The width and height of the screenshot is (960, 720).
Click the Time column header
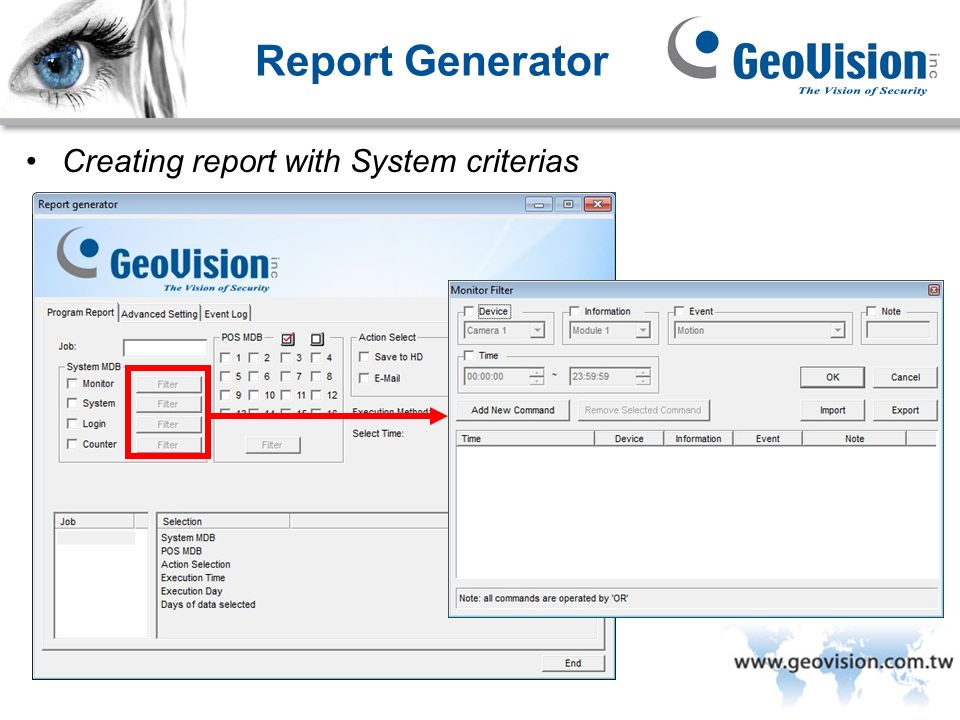click(525, 438)
